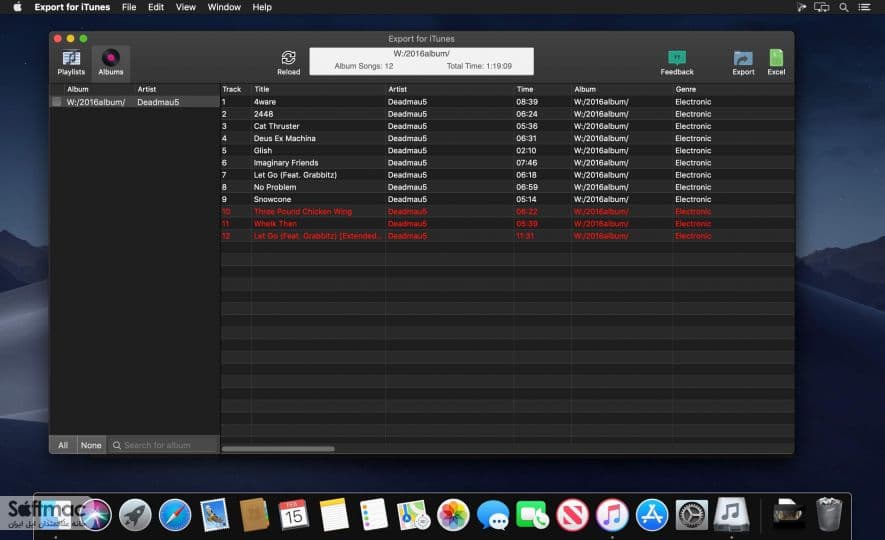Select the song Cat Thruster
Screen dimensions: 885x540
coord(277,126)
